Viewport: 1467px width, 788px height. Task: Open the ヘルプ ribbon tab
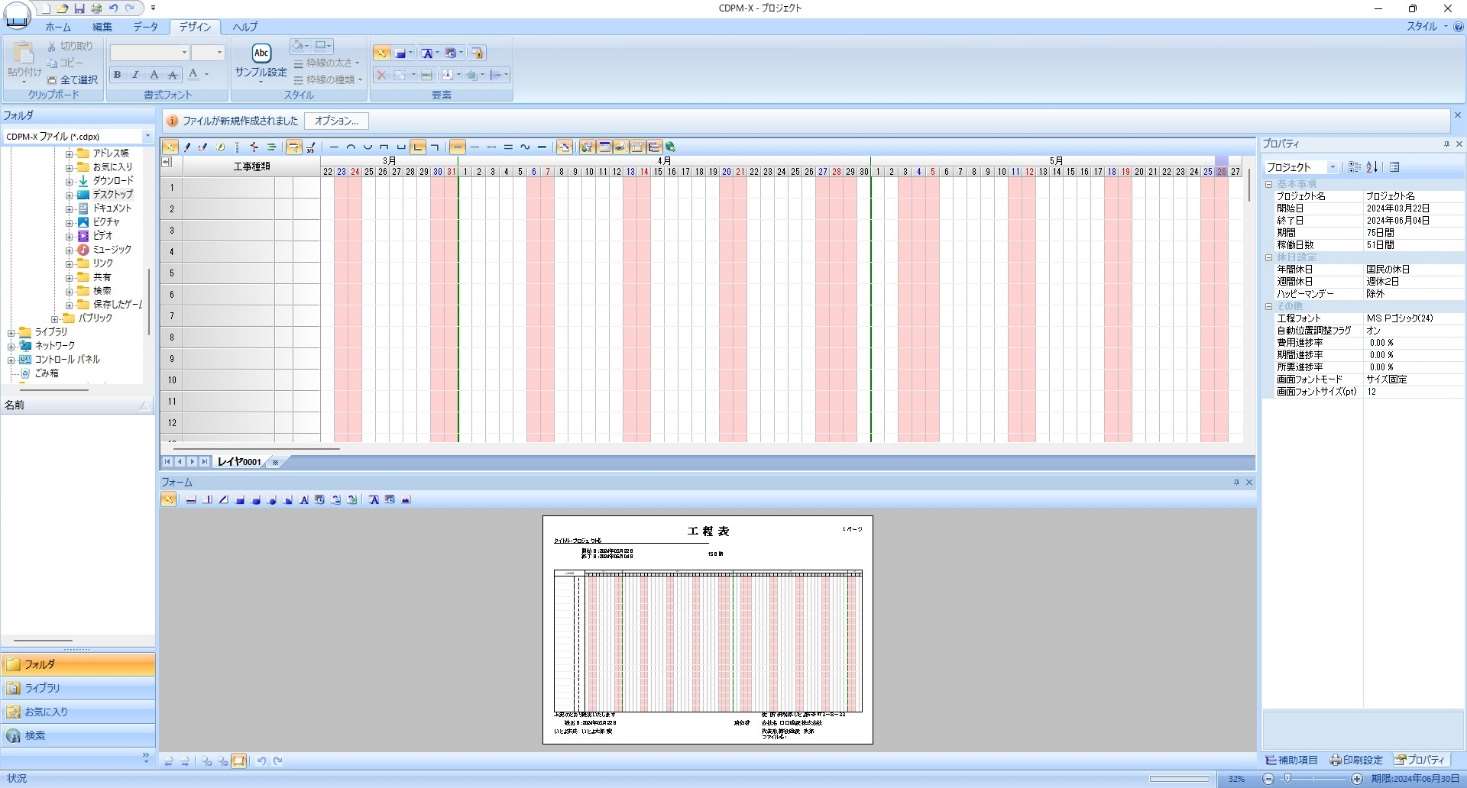point(245,27)
